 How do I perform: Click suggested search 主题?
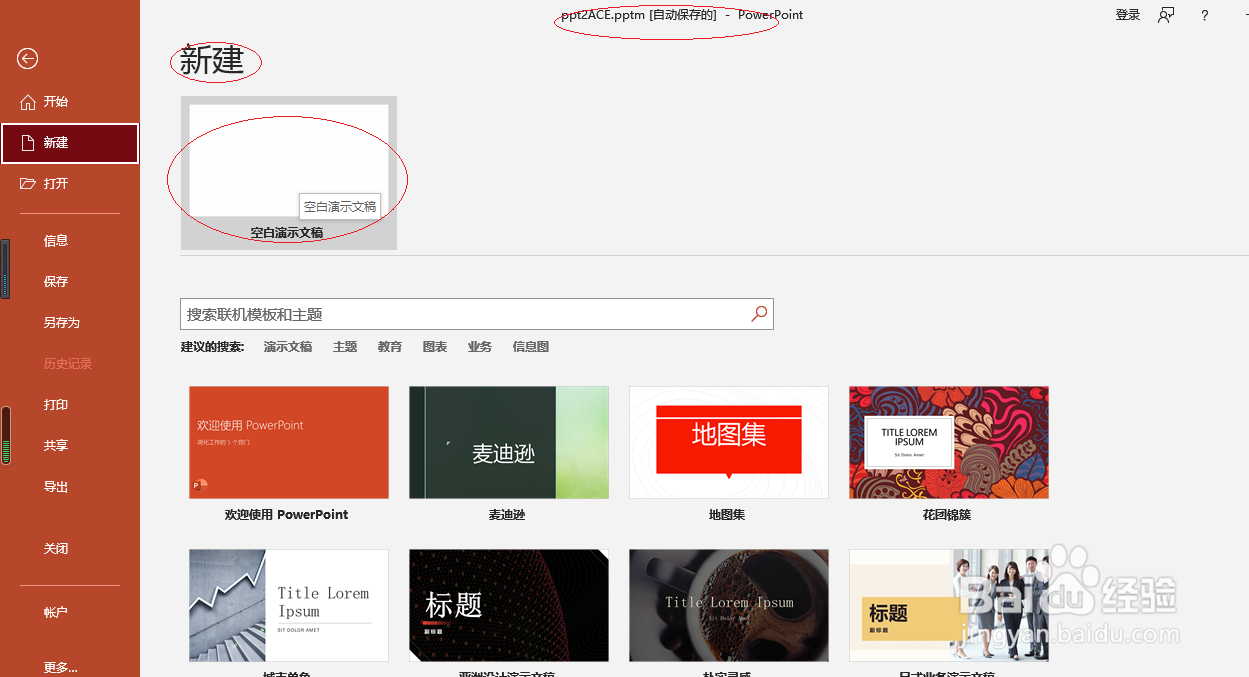pyautogui.click(x=345, y=347)
